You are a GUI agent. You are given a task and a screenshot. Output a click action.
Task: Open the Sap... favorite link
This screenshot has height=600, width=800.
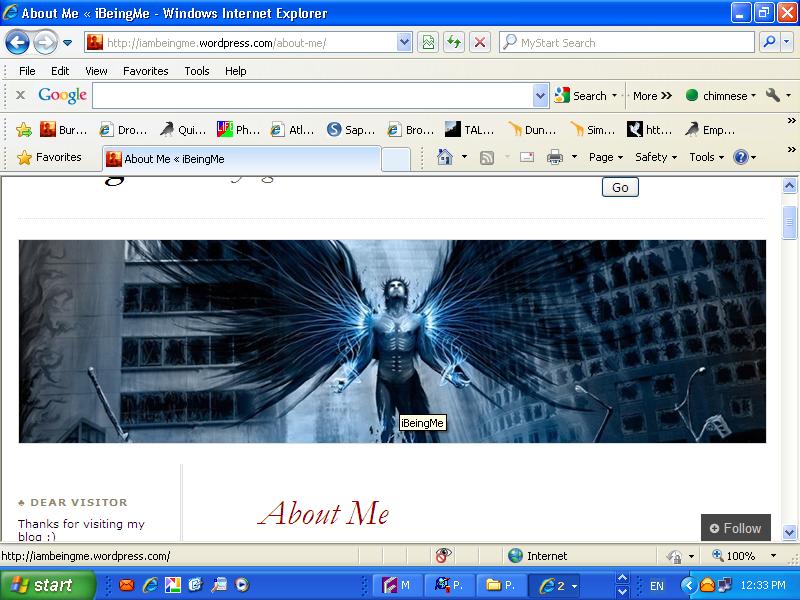tap(351, 130)
